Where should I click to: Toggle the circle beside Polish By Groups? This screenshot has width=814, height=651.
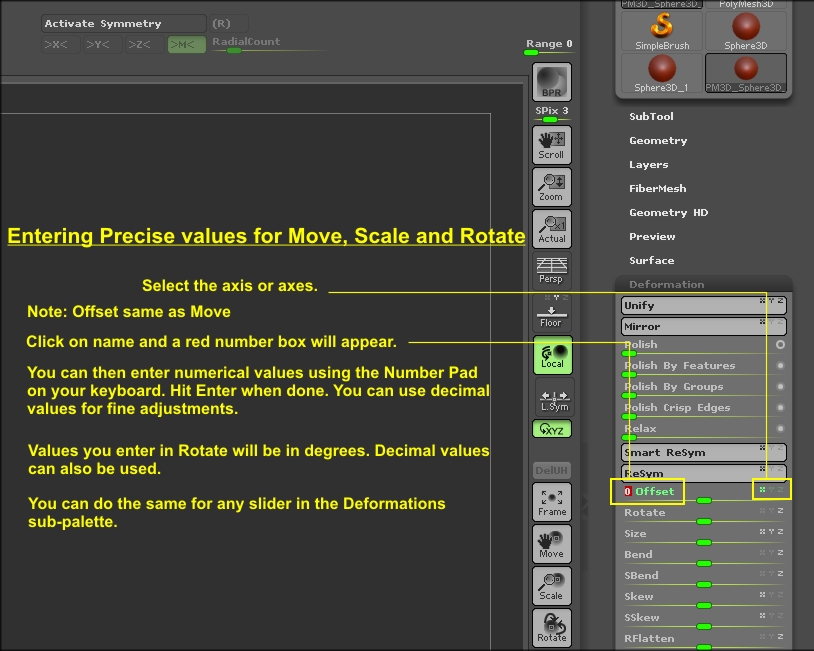780,386
